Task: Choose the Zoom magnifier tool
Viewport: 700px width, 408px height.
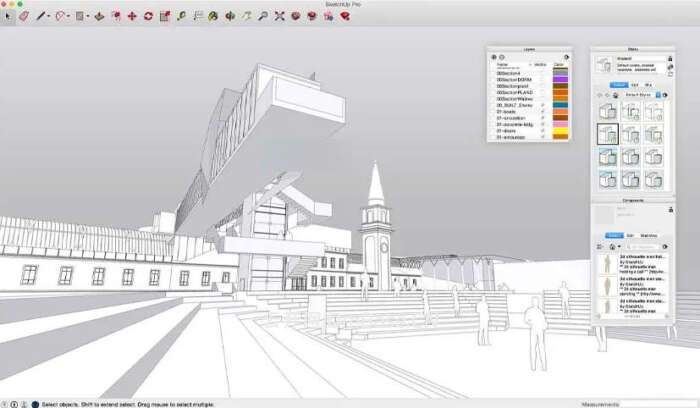Action: 263,17
